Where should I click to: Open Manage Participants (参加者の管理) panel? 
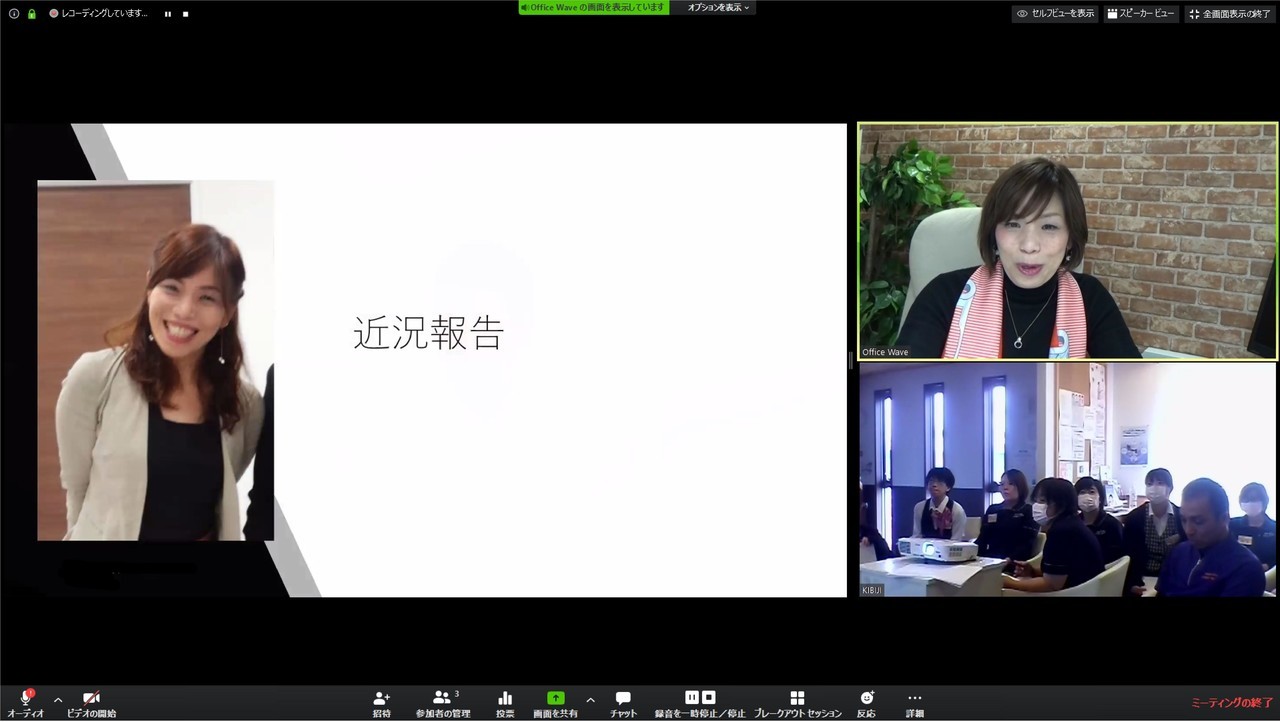point(442,699)
